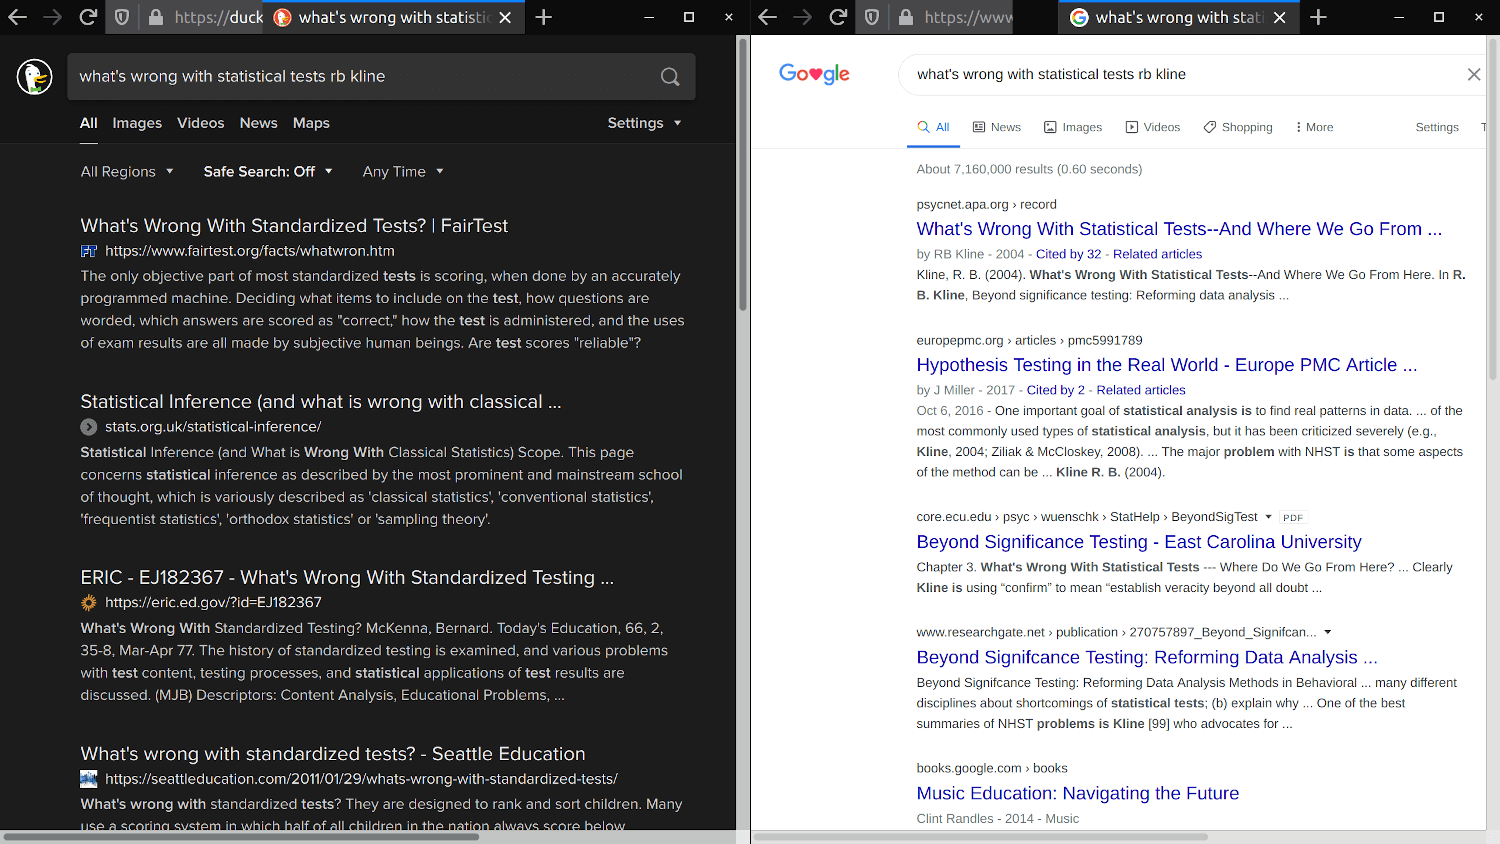Click DuckDuckGo window vertical scrollbar thumb
Image resolution: width=1500 pixels, height=844 pixels.
coord(743,175)
